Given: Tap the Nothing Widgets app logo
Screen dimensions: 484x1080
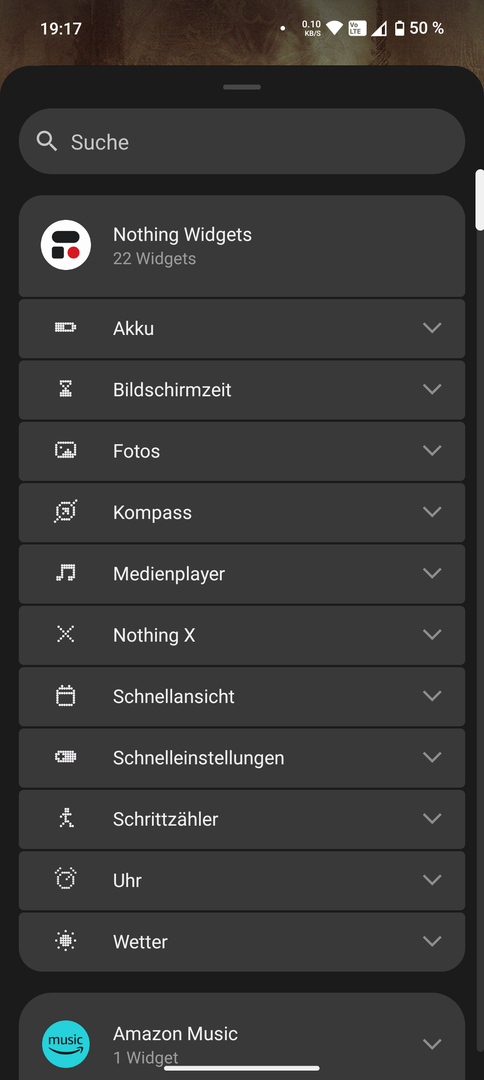Looking at the screenshot, I should 65,245.
